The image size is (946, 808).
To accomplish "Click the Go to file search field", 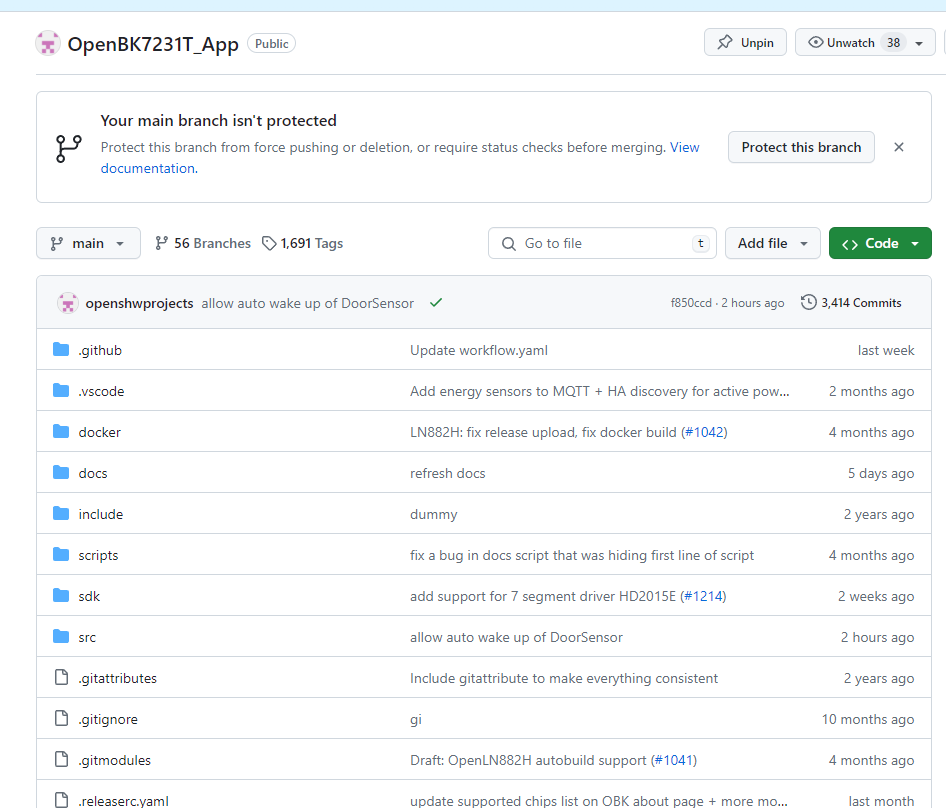I will (x=600, y=242).
